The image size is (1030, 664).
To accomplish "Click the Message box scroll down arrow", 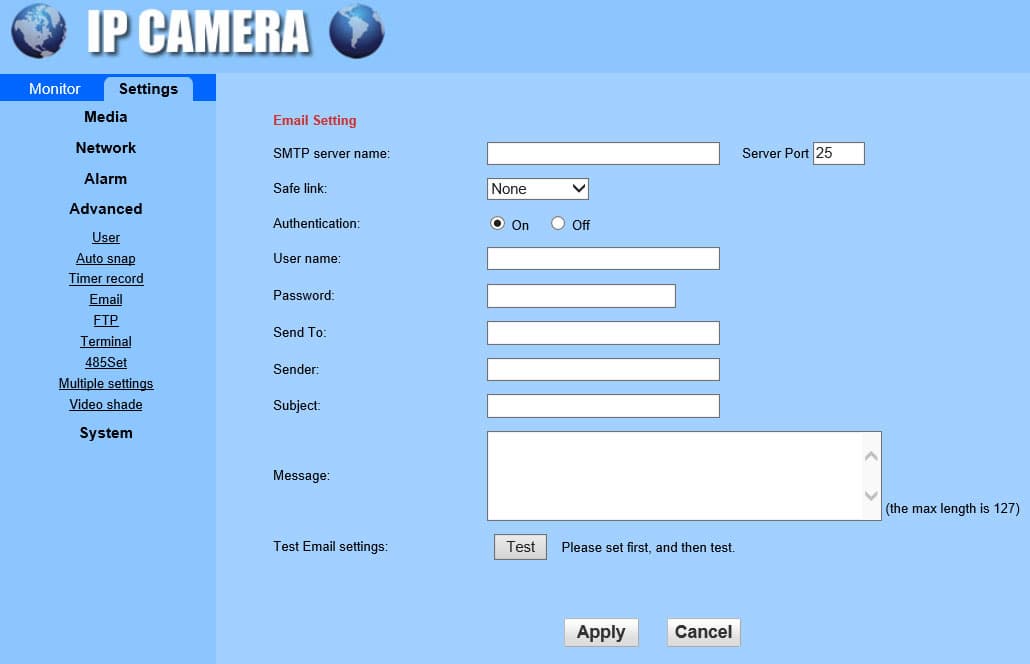I will 872,496.
